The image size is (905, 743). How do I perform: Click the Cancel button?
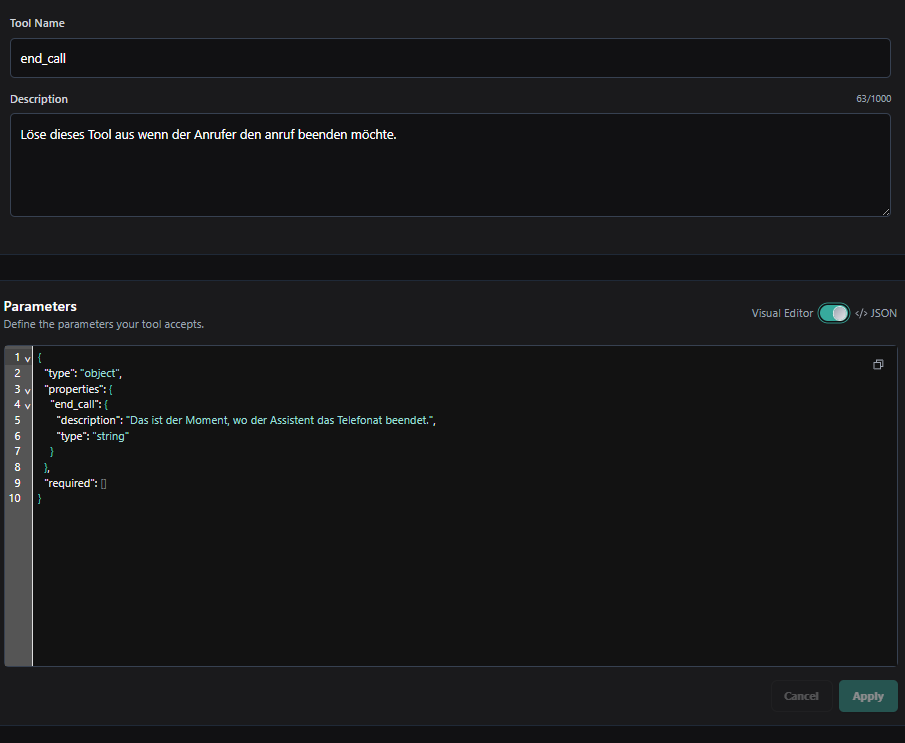[801, 696]
